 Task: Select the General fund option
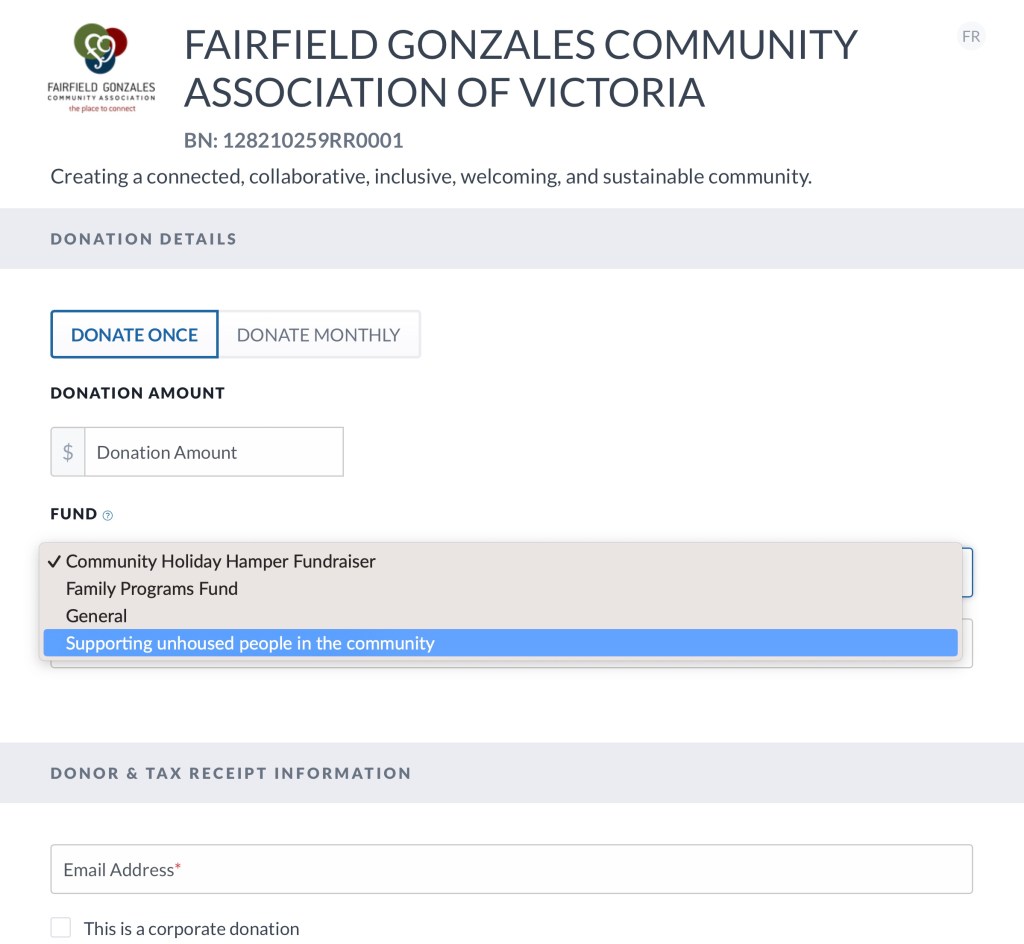pos(97,616)
